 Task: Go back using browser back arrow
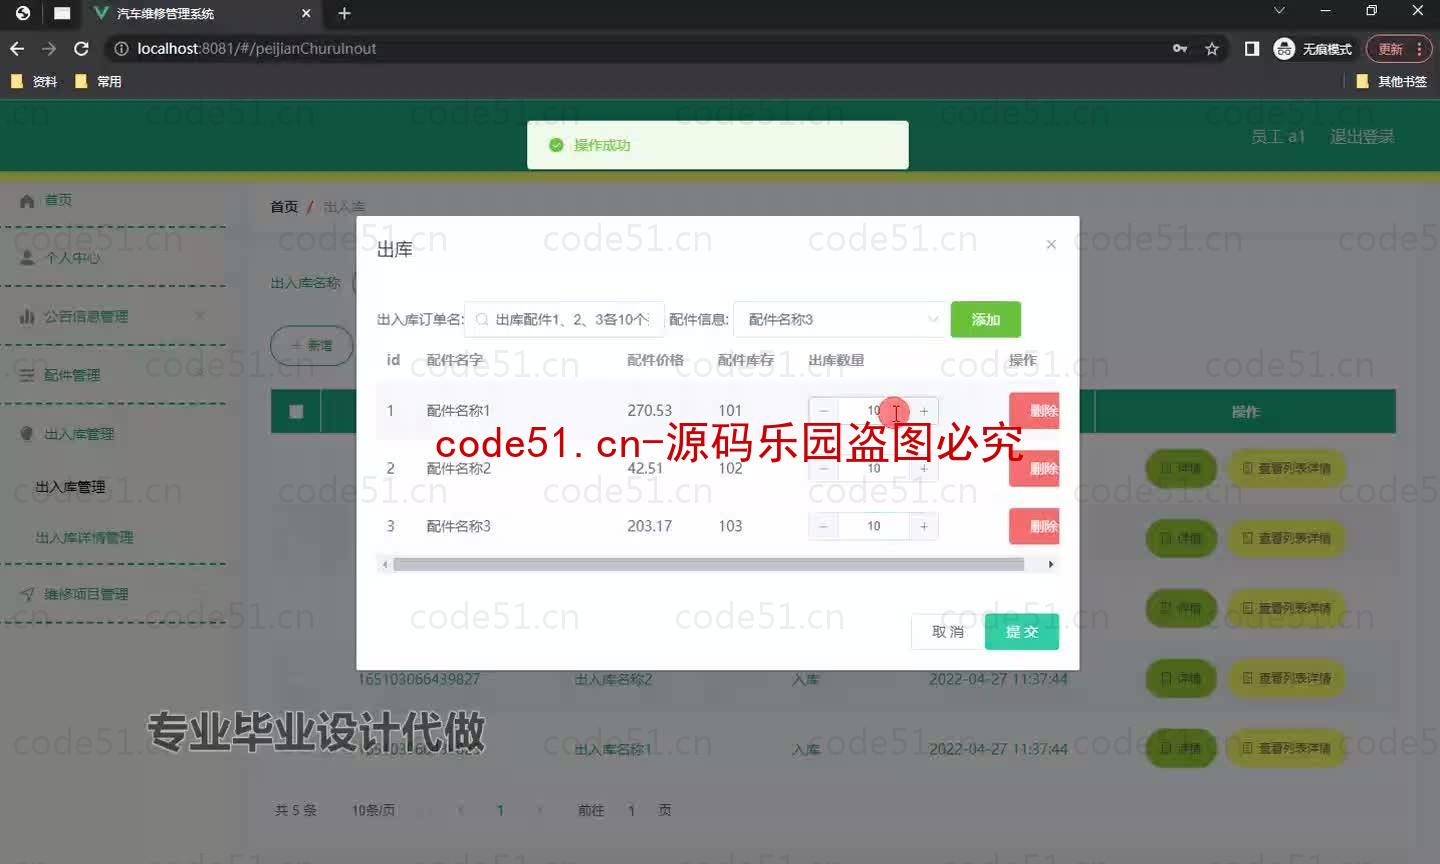point(17,48)
